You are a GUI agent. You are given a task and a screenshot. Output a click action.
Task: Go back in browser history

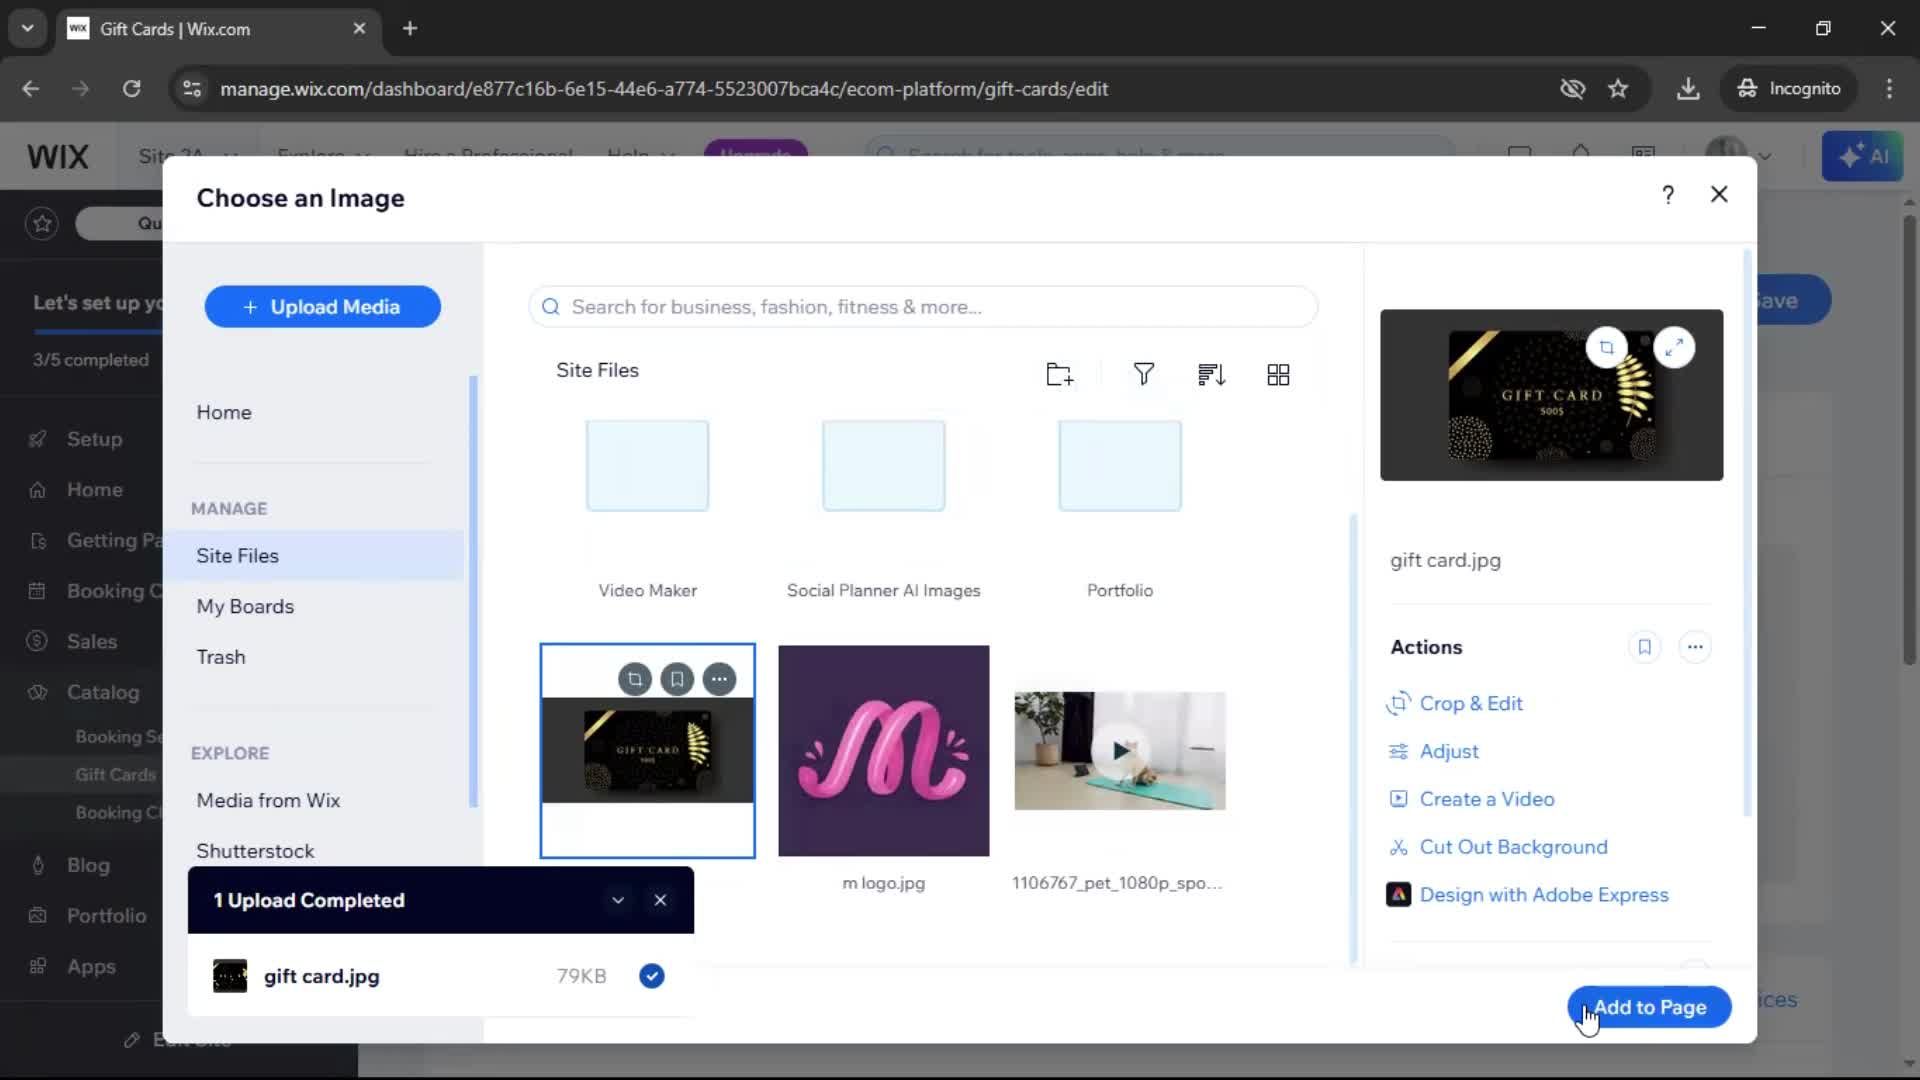(31, 89)
